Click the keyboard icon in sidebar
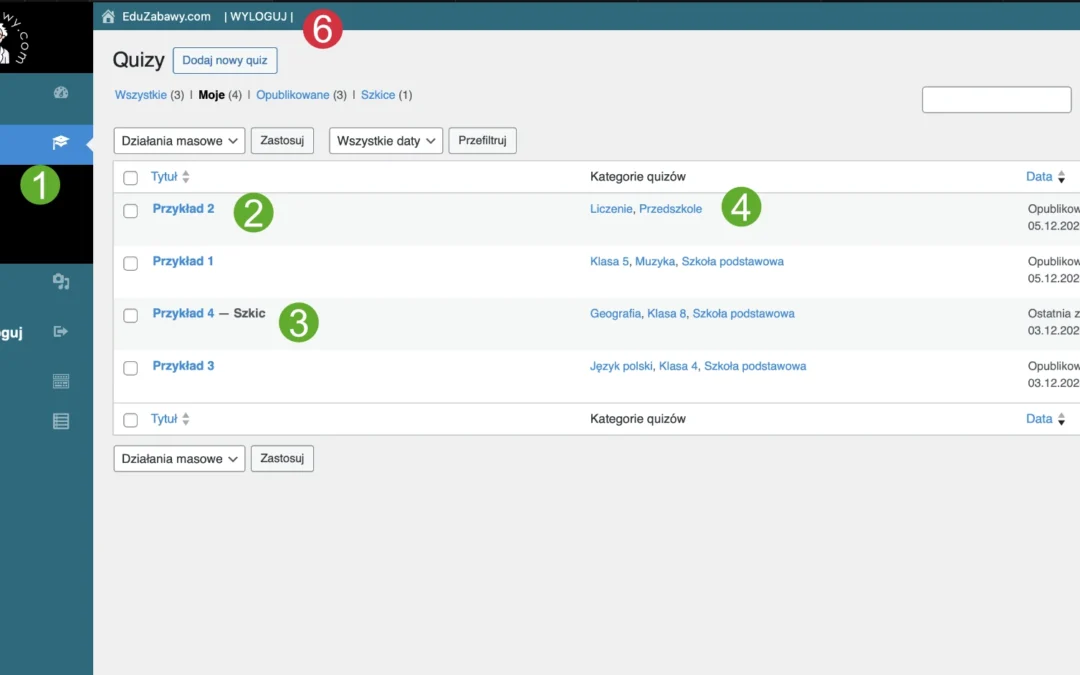 (x=61, y=381)
